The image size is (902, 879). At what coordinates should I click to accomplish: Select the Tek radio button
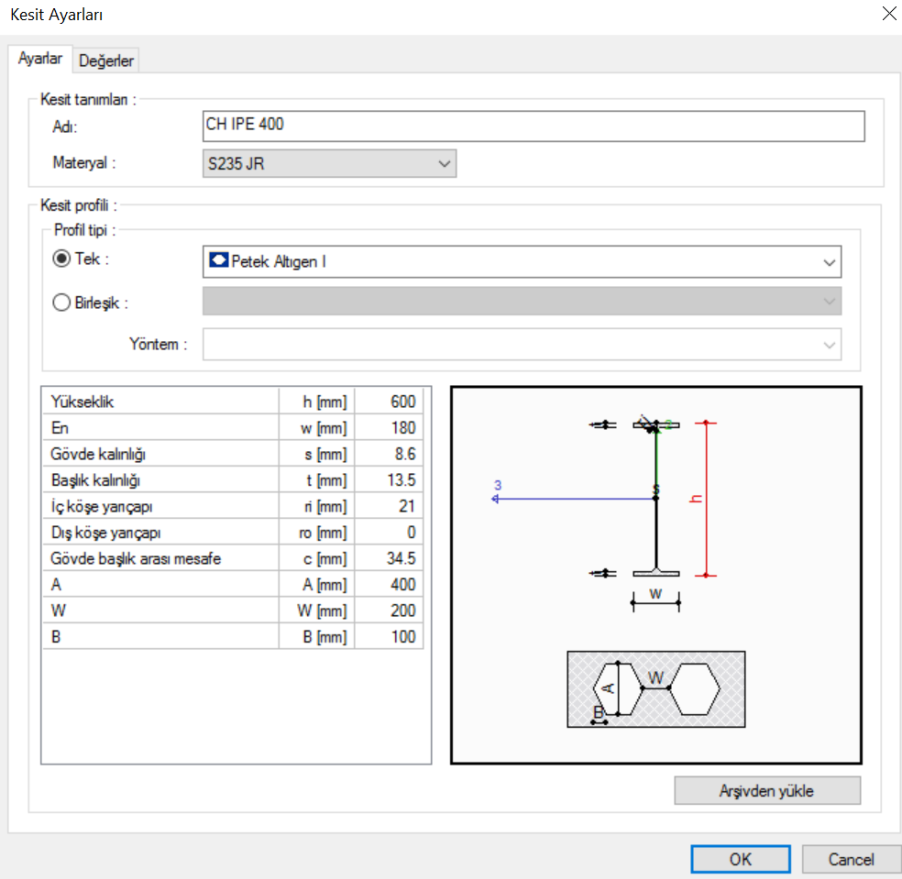[62, 258]
